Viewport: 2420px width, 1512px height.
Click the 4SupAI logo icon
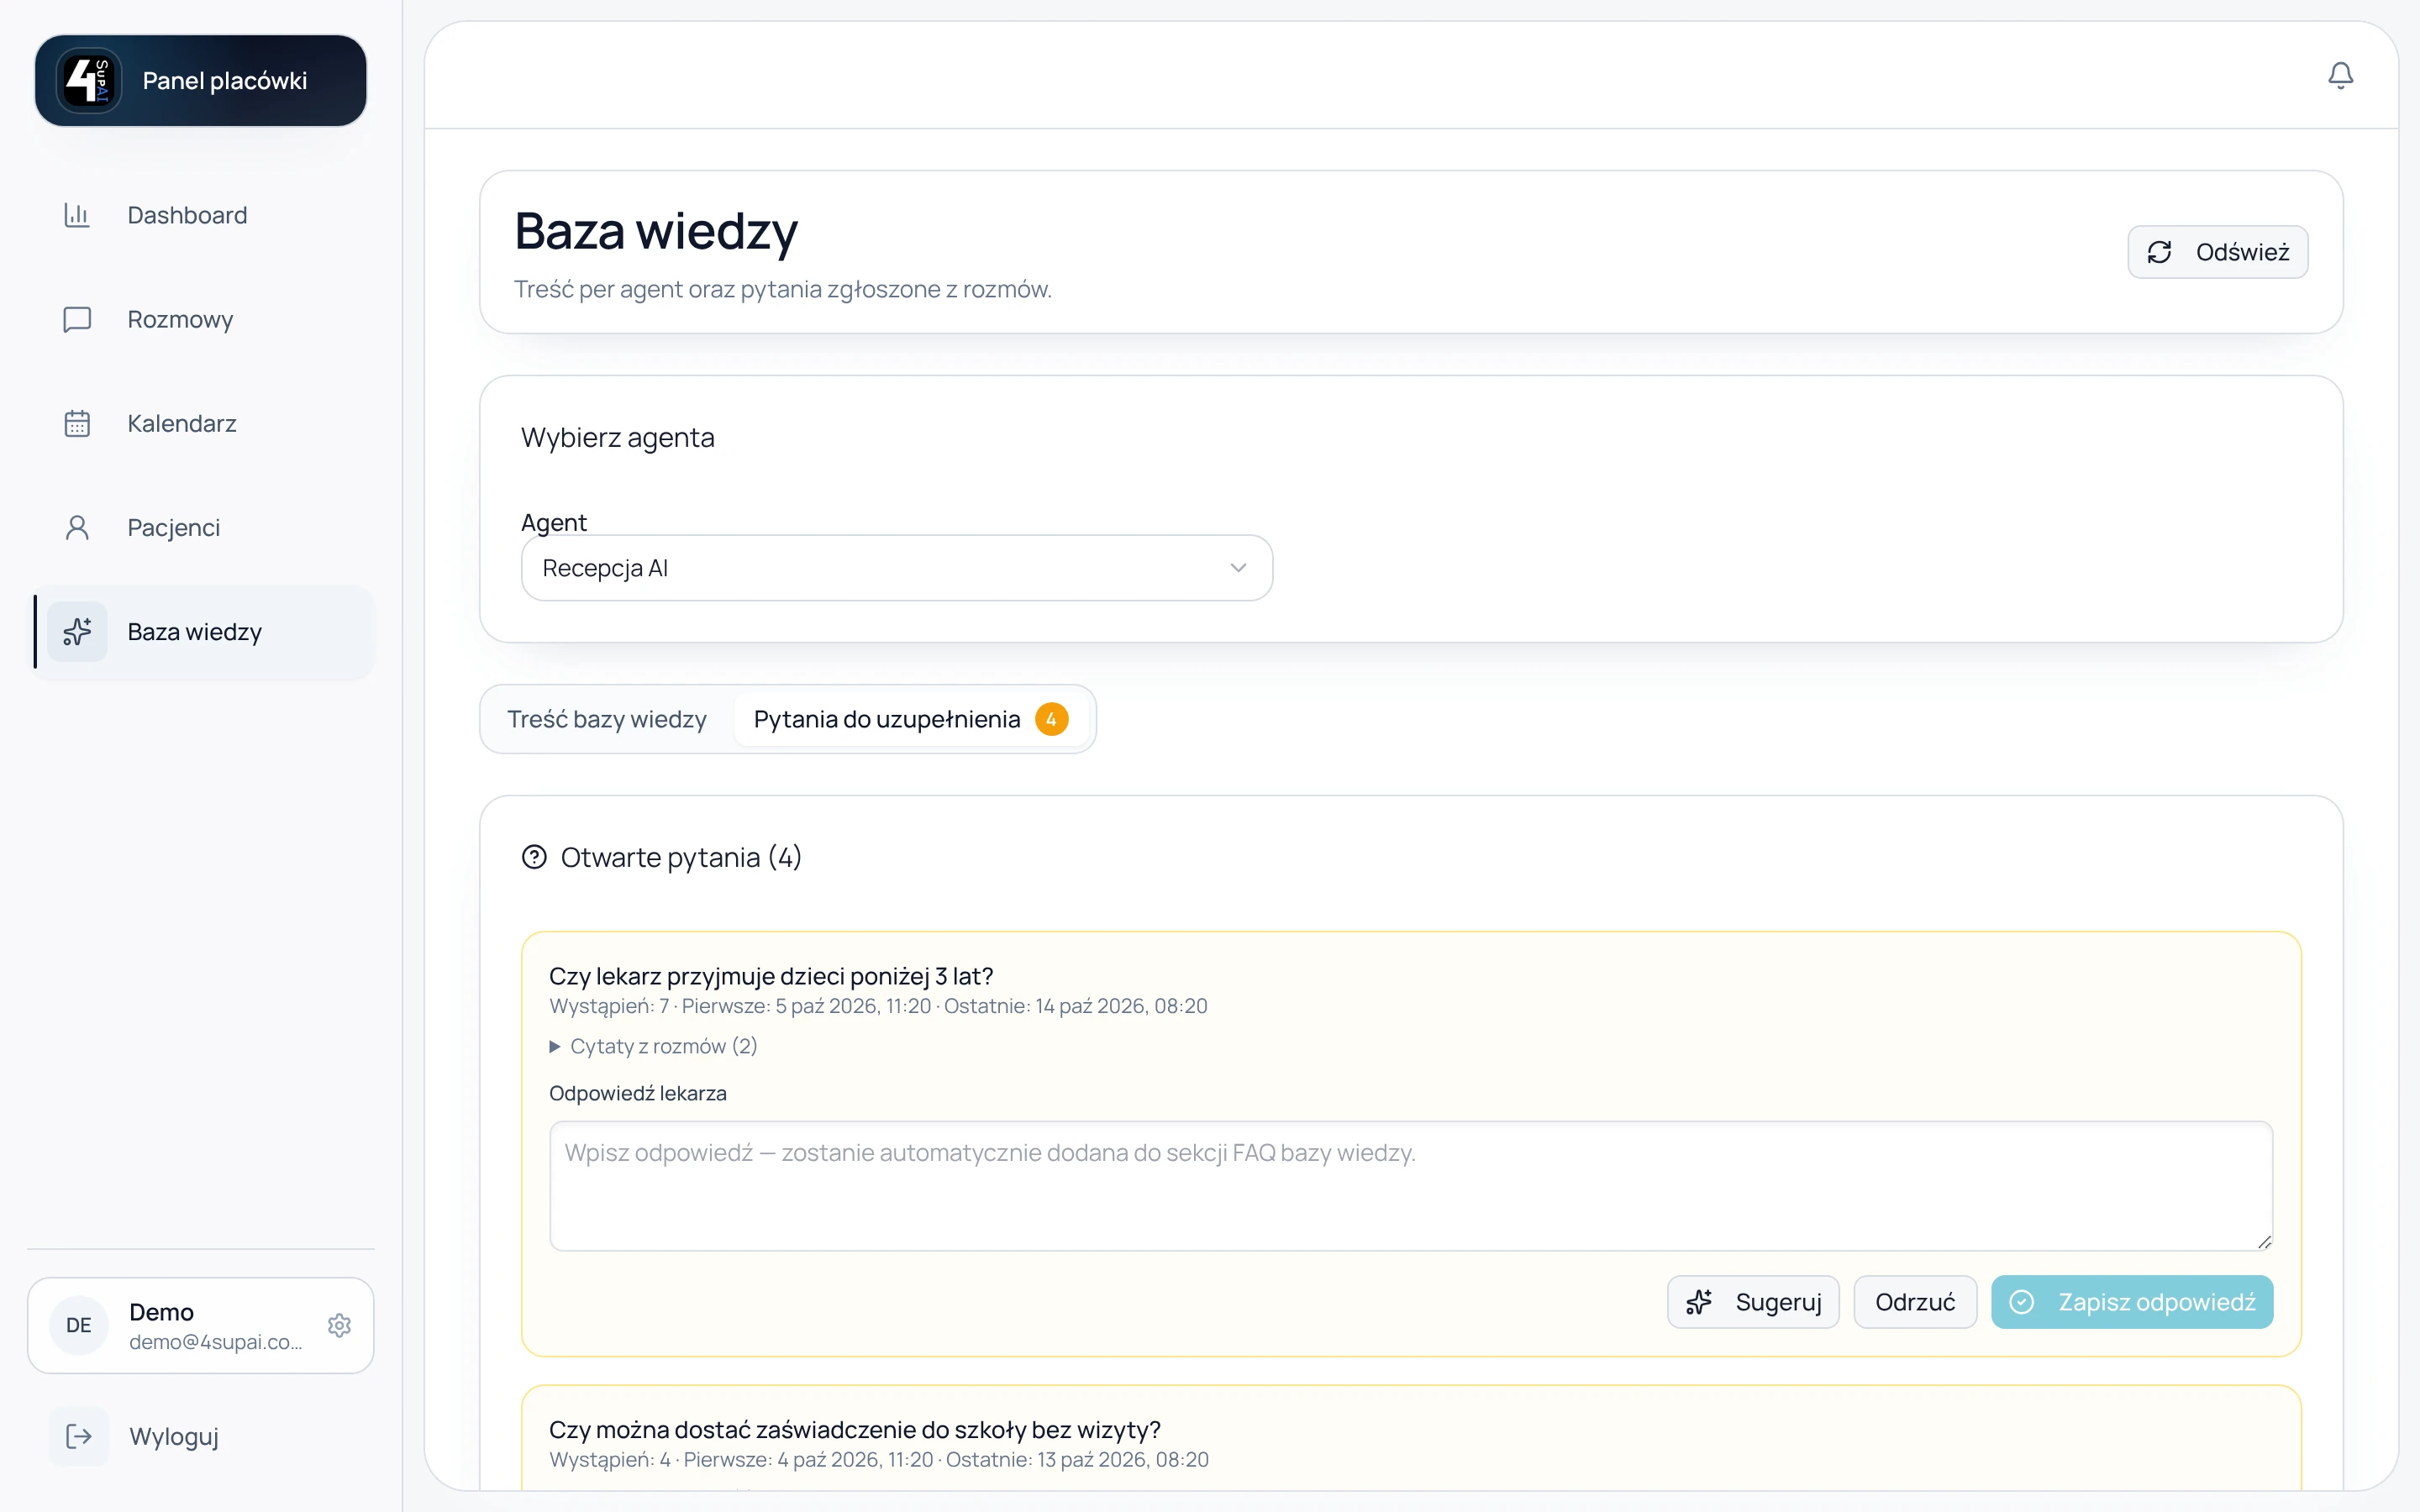point(87,80)
